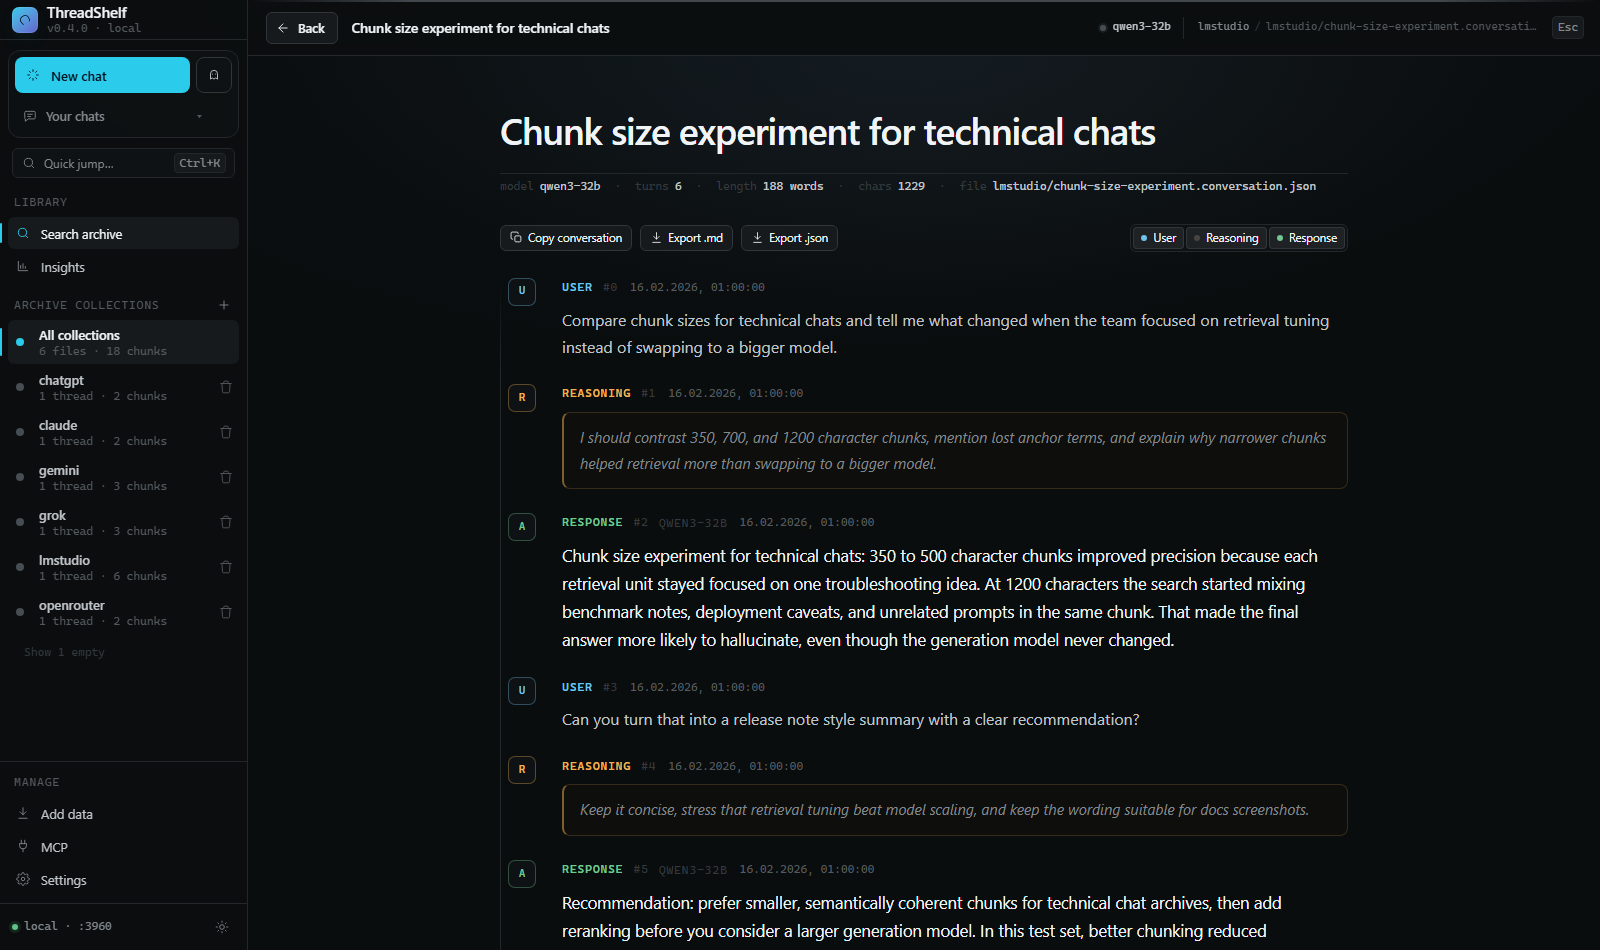Click the Ctrl+K shortcut badge
The height and width of the screenshot is (950, 1600).
click(x=200, y=163)
